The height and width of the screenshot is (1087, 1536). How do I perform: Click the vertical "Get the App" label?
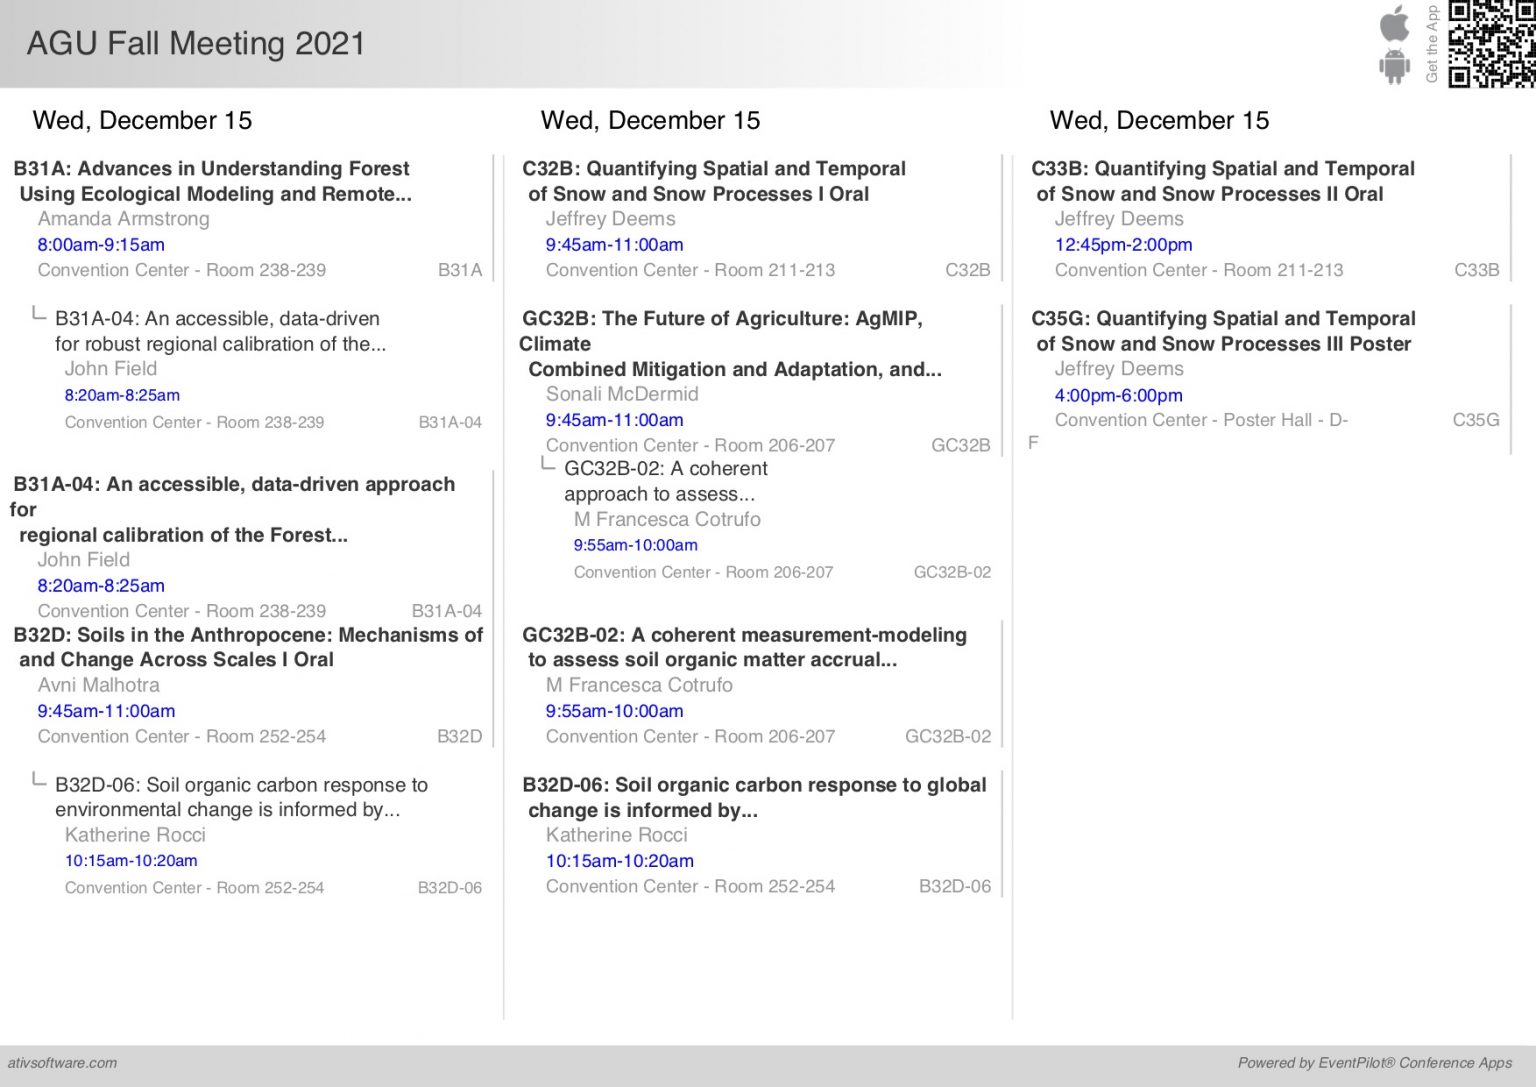(x=1431, y=44)
